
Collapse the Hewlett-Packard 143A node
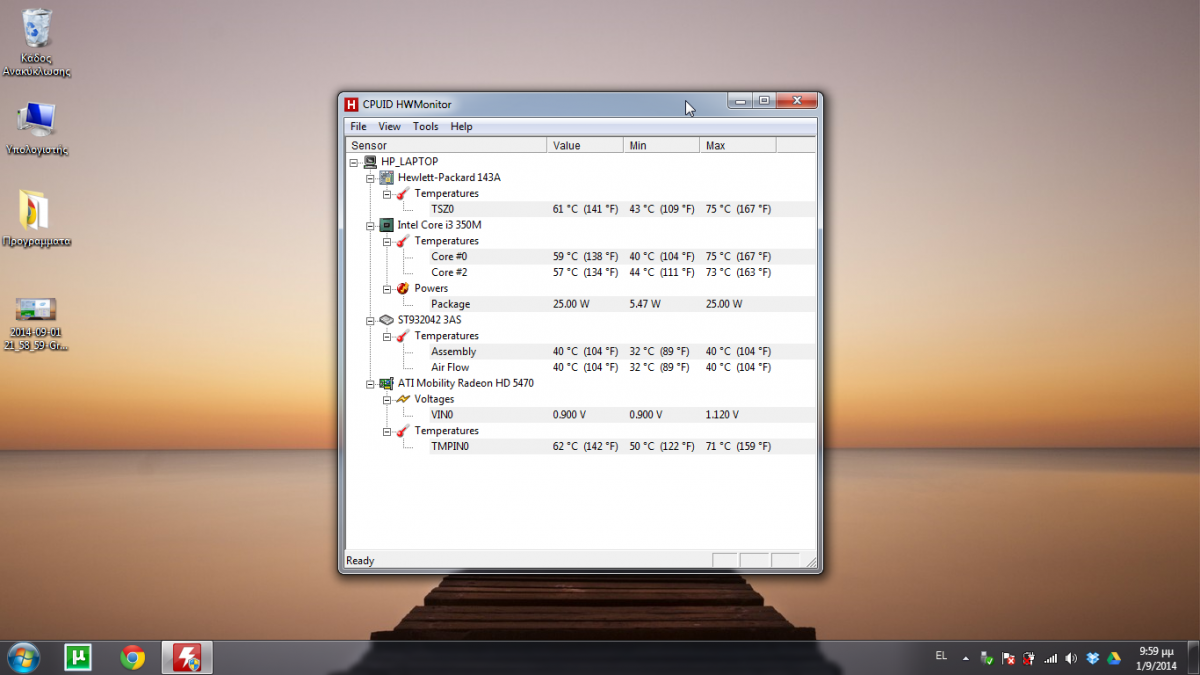tap(370, 178)
